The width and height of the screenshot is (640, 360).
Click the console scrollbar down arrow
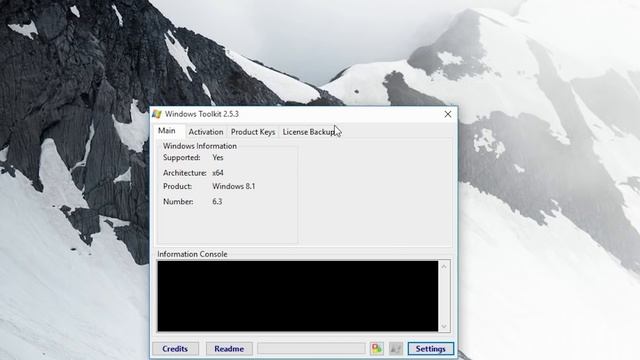(x=444, y=326)
